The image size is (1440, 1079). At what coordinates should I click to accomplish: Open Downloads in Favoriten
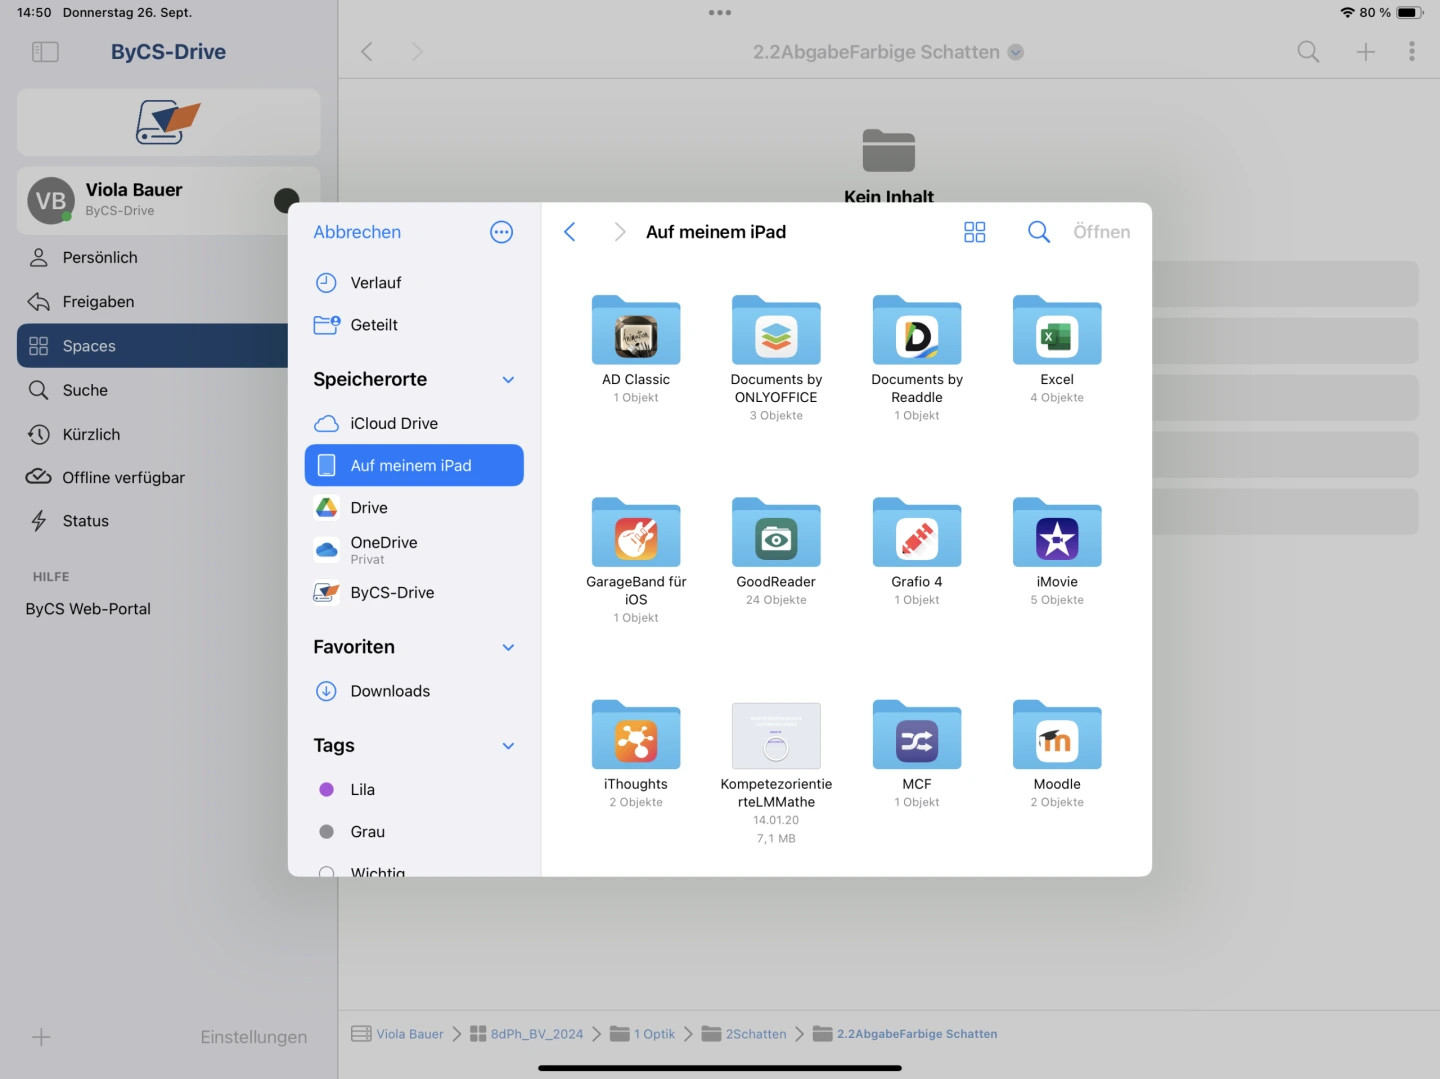[390, 691]
